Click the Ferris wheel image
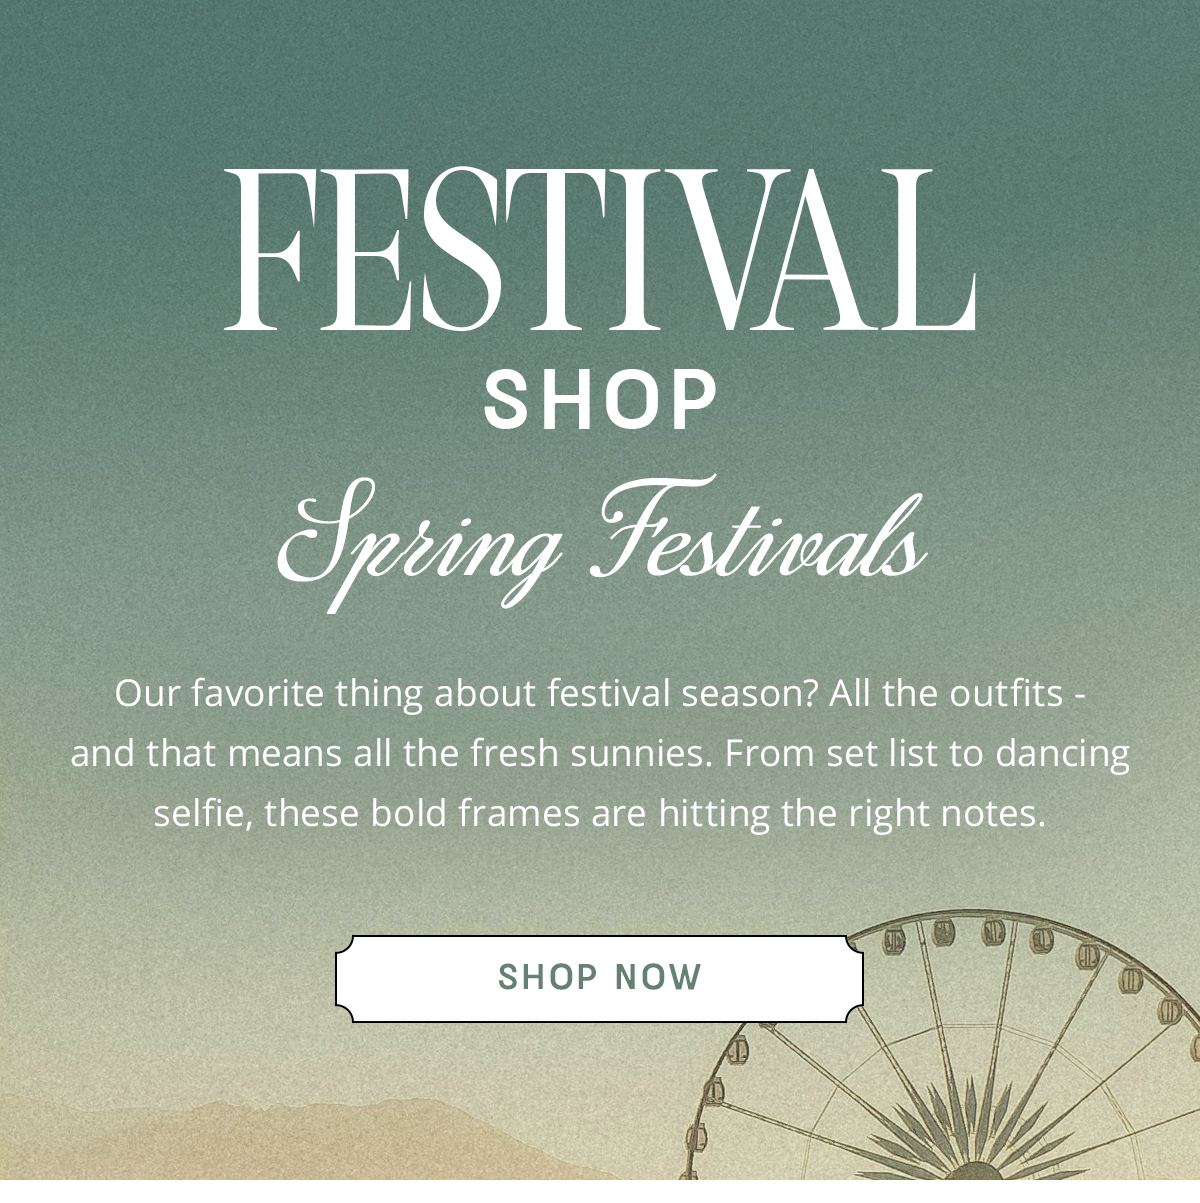This screenshot has width=1200, height=1203. click(x=940, y=1045)
